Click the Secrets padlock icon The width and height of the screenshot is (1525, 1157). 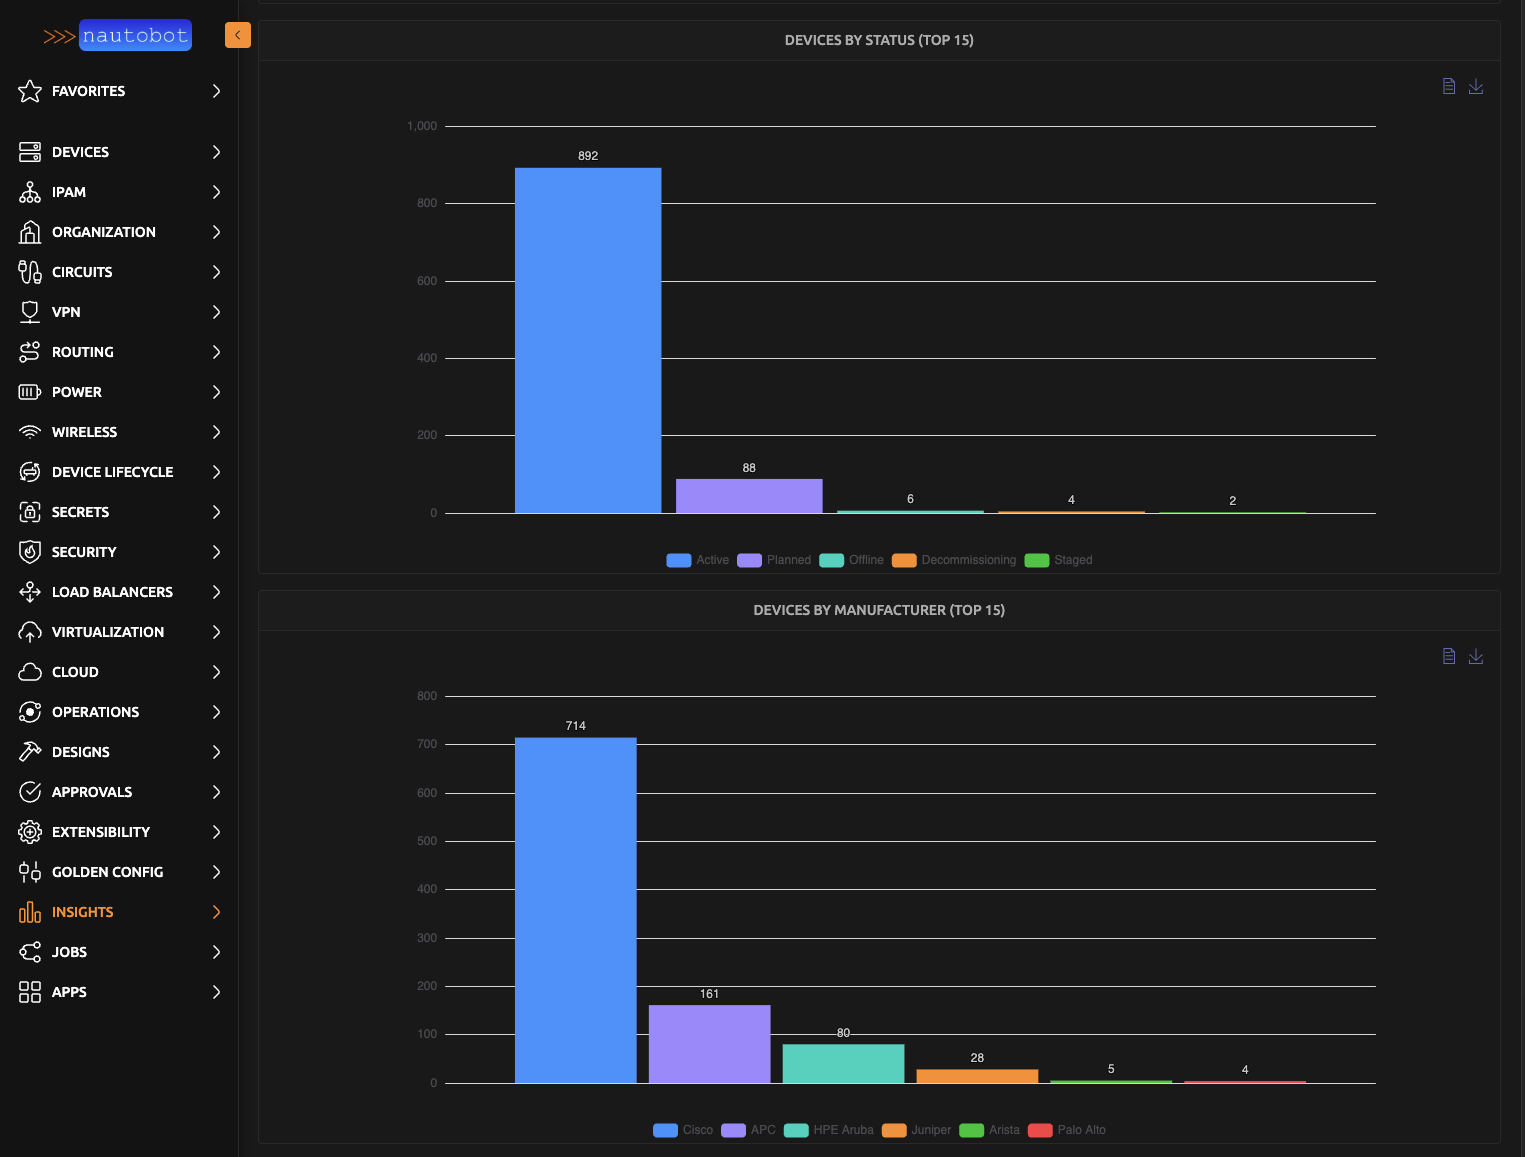click(30, 511)
